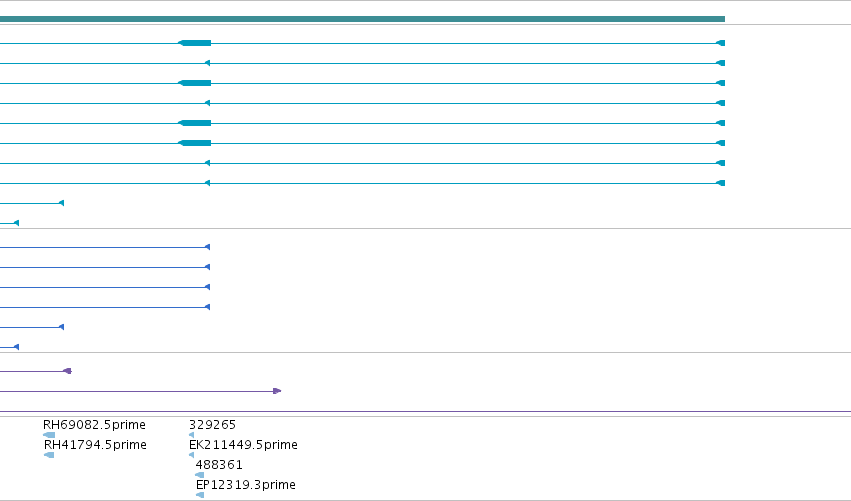
Task: Select the purple left-pointing arrowhead feature
Action: coord(67,371)
